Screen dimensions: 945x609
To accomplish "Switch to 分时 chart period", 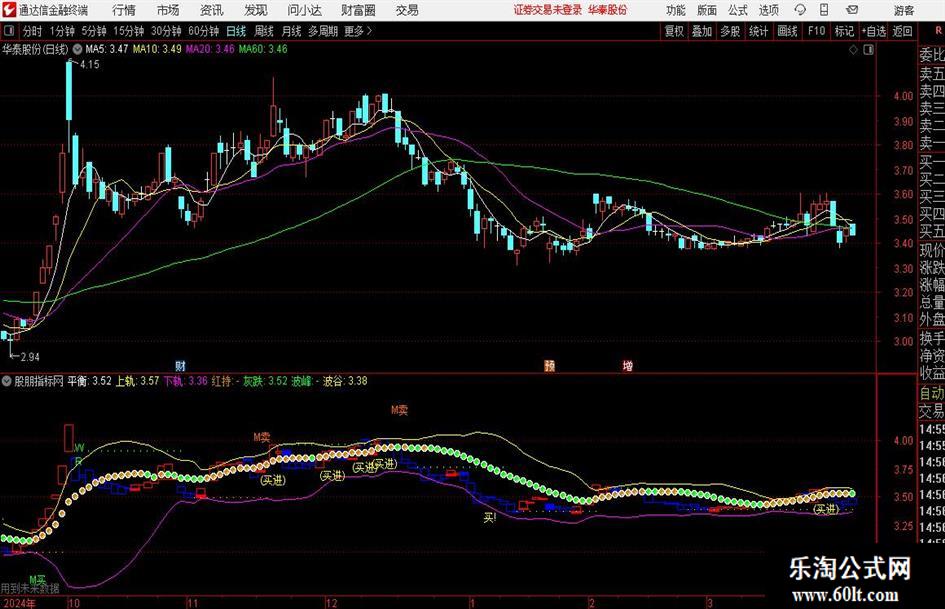I will (x=33, y=31).
